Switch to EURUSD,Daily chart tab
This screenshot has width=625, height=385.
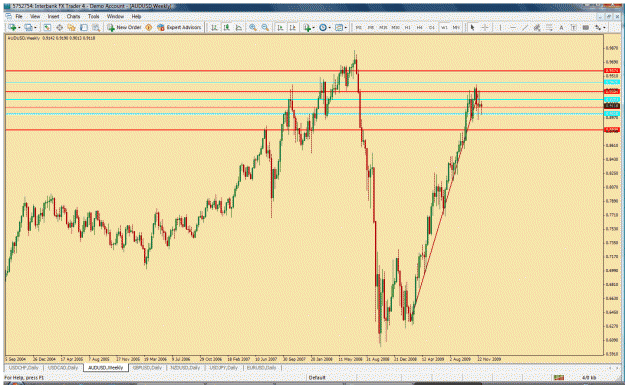pyautogui.click(x=261, y=367)
